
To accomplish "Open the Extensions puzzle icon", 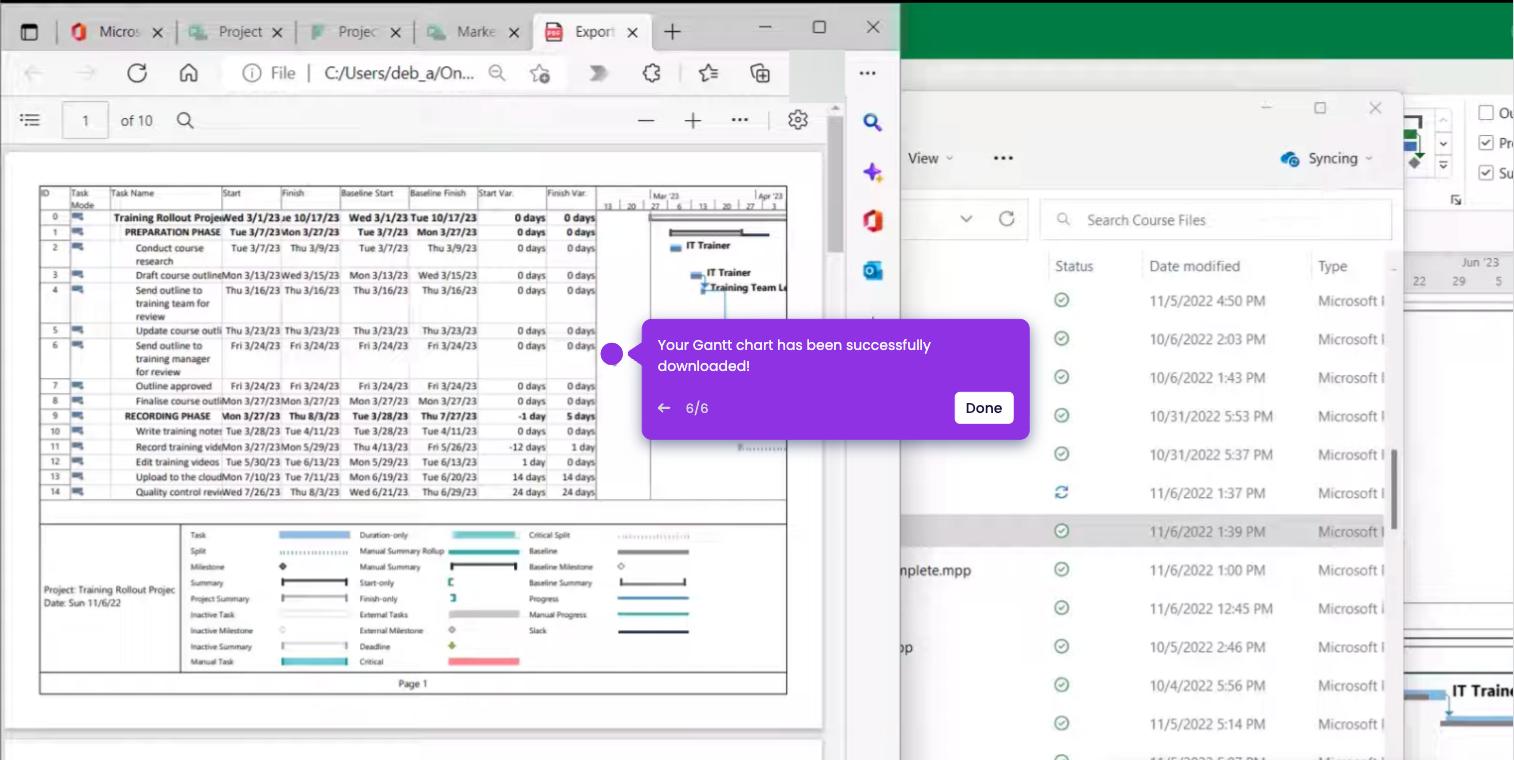I will coord(651,73).
